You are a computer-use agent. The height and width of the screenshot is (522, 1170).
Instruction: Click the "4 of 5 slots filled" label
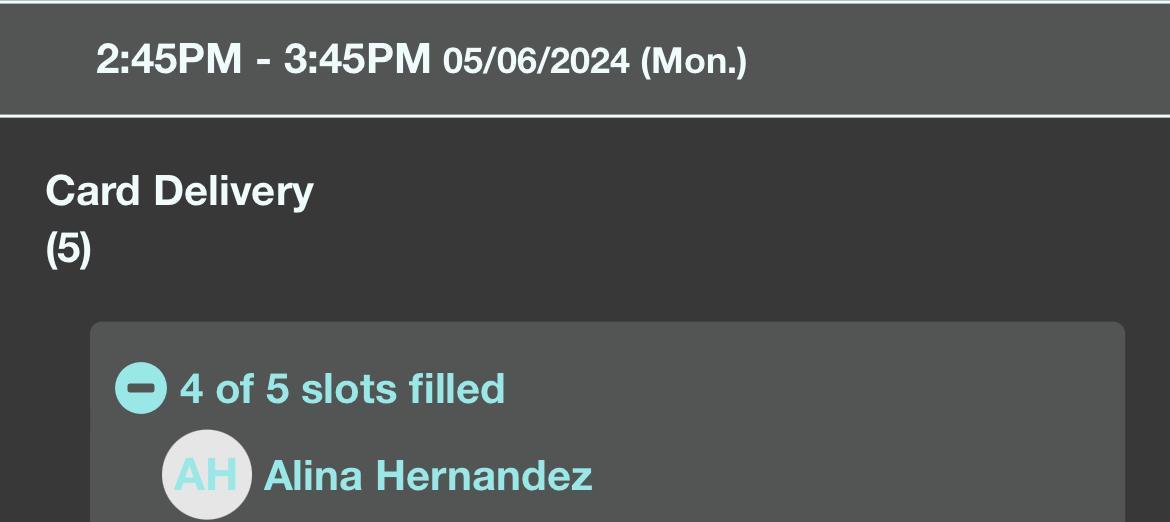pyautogui.click(x=342, y=388)
